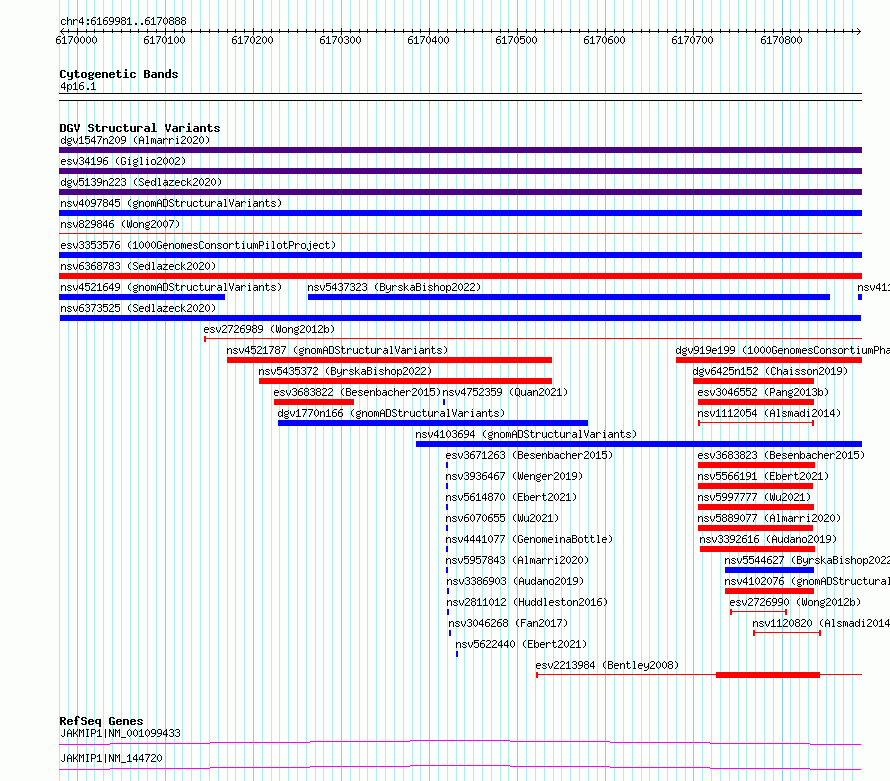Open nsv3386903 (Audano2019) variant
The height and width of the screenshot is (781, 890).
[x=515, y=581]
